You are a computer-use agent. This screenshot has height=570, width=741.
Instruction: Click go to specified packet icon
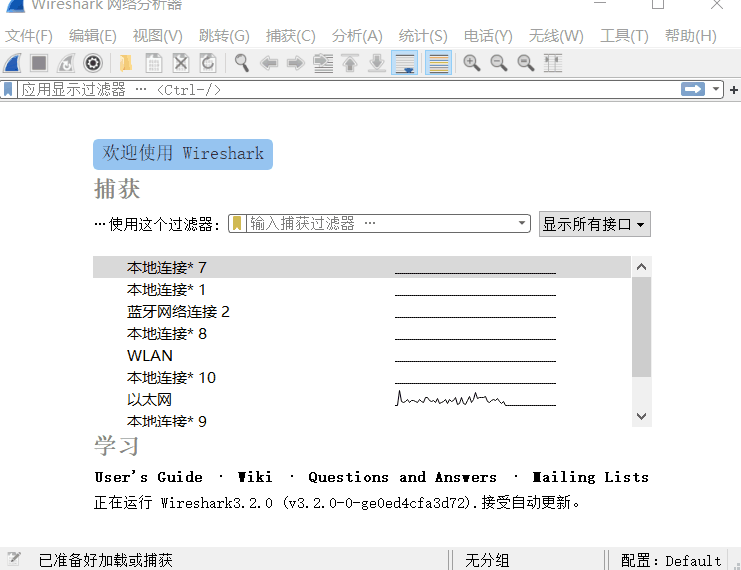[x=323, y=63]
